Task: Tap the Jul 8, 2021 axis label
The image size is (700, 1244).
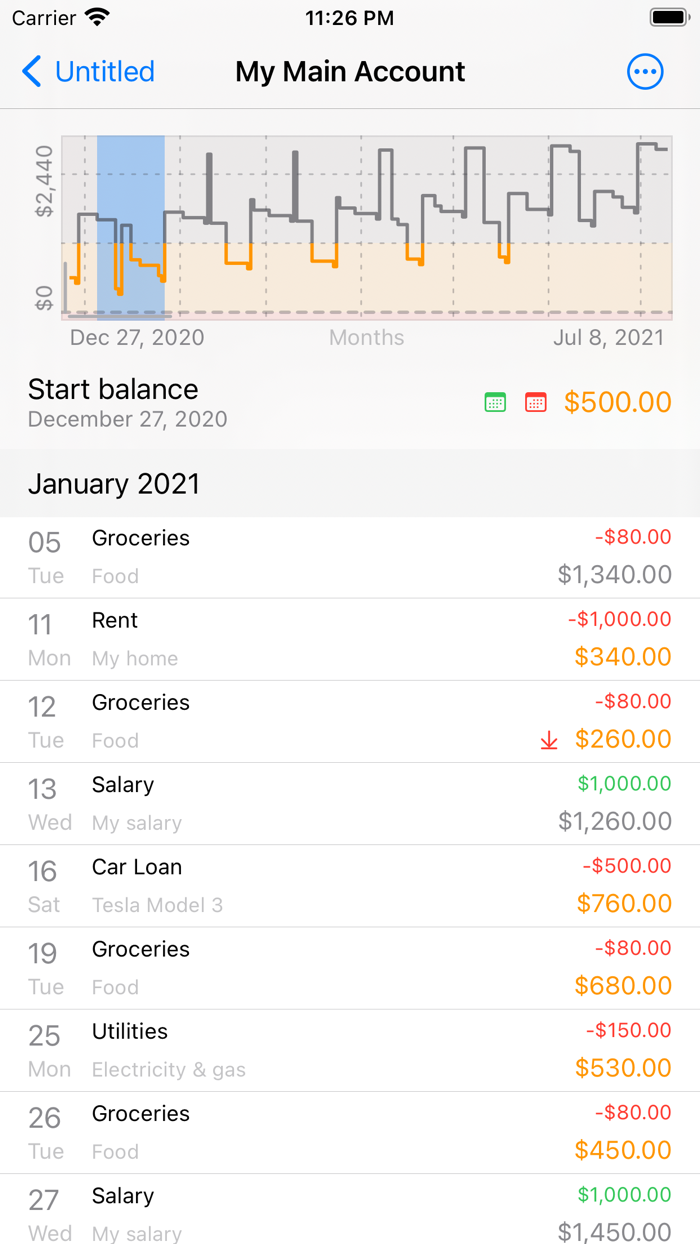Action: (611, 338)
